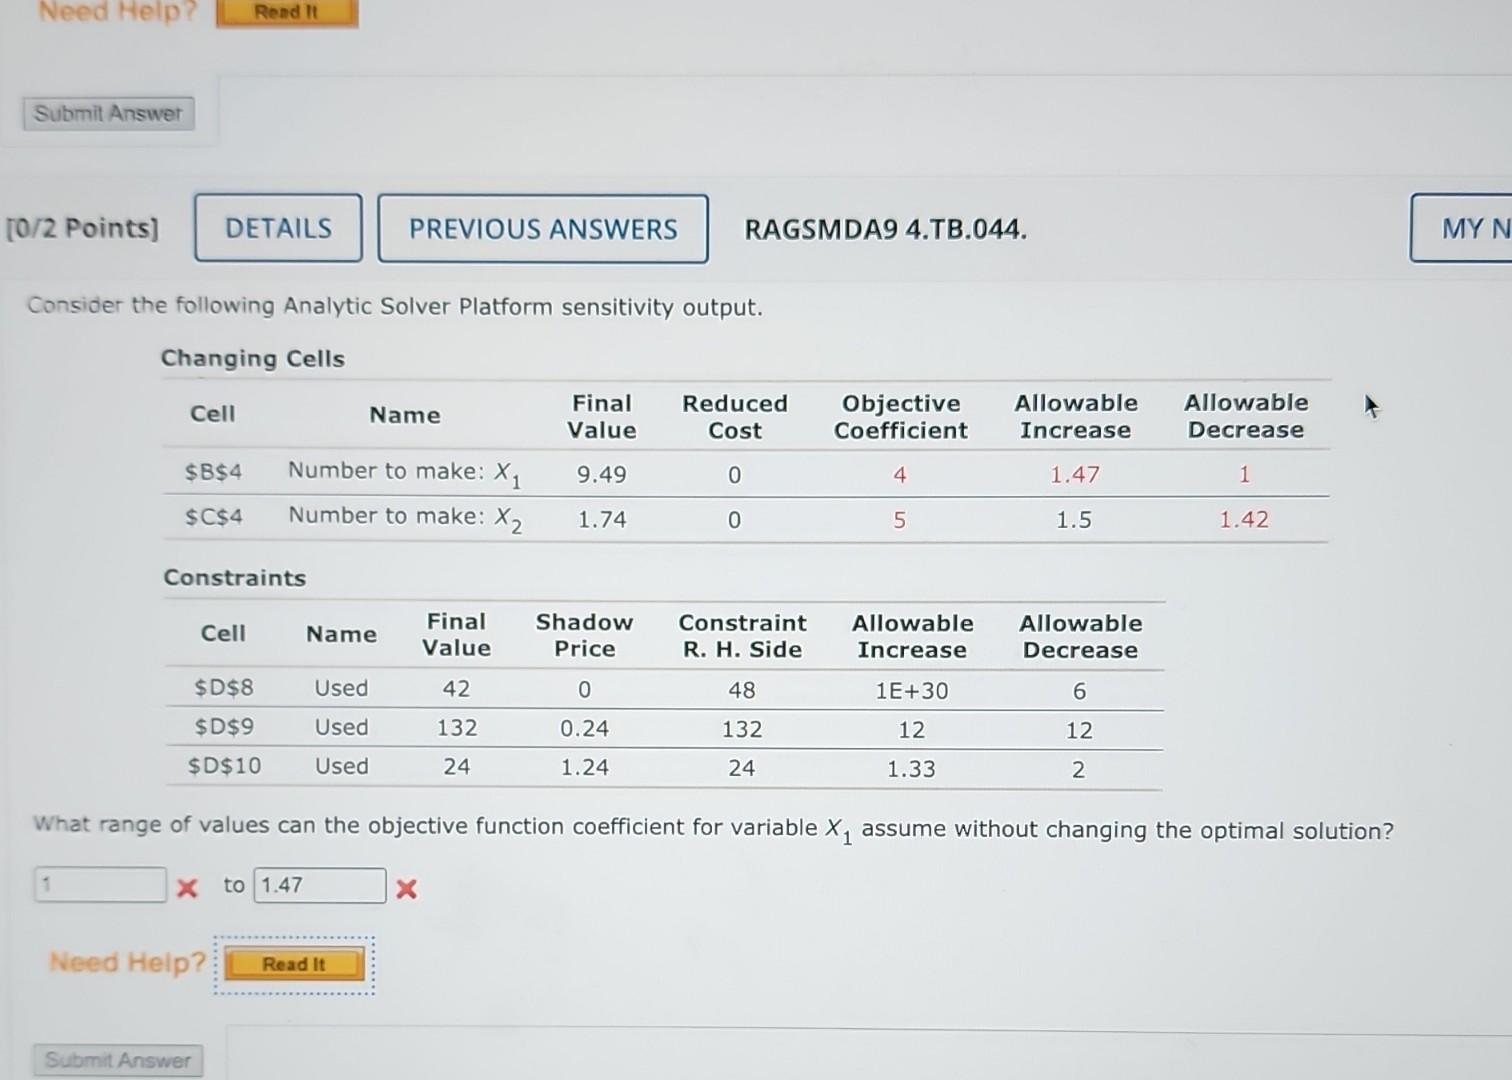Select the $B$4 cell reference
Image resolution: width=1512 pixels, height=1080 pixels.
tap(211, 470)
